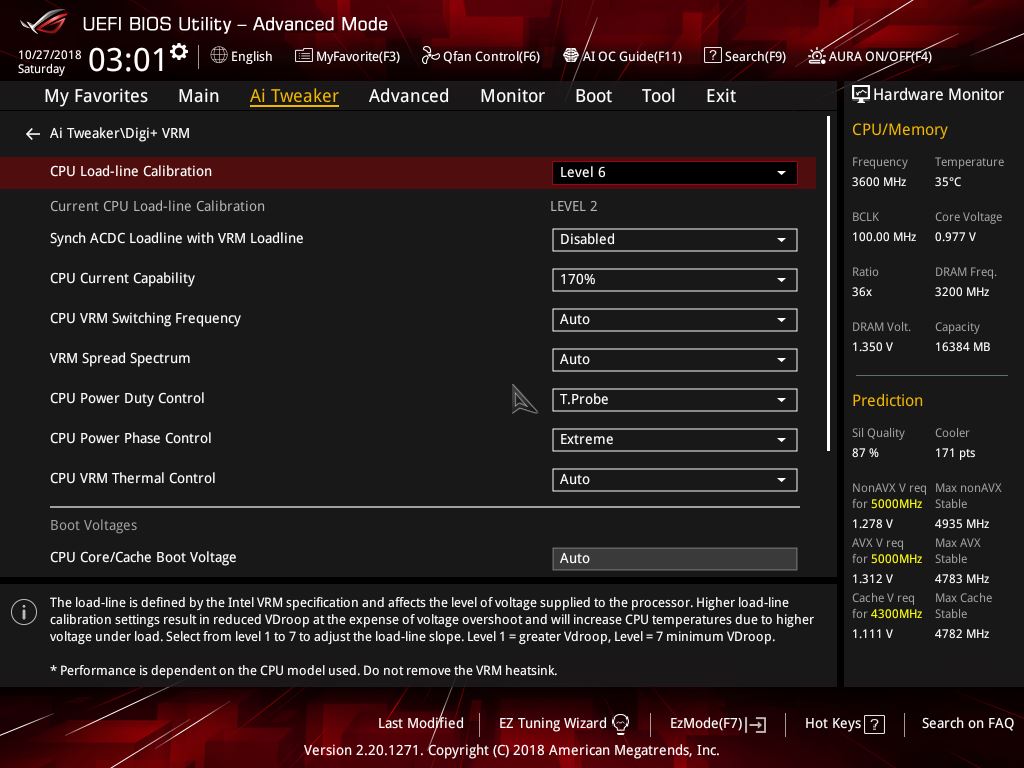Click the settings list scrollbar
Viewport: 1024px width, 768px height.
(x=828, y=283)
